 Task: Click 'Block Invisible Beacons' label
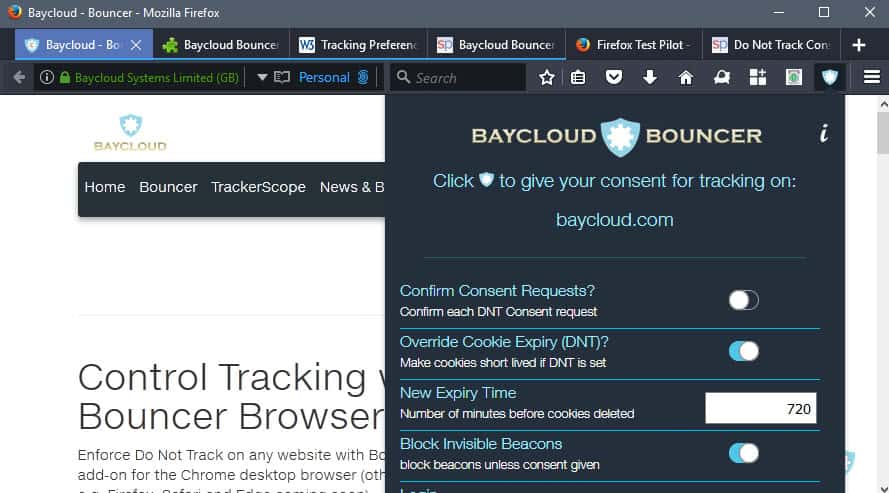481,444
